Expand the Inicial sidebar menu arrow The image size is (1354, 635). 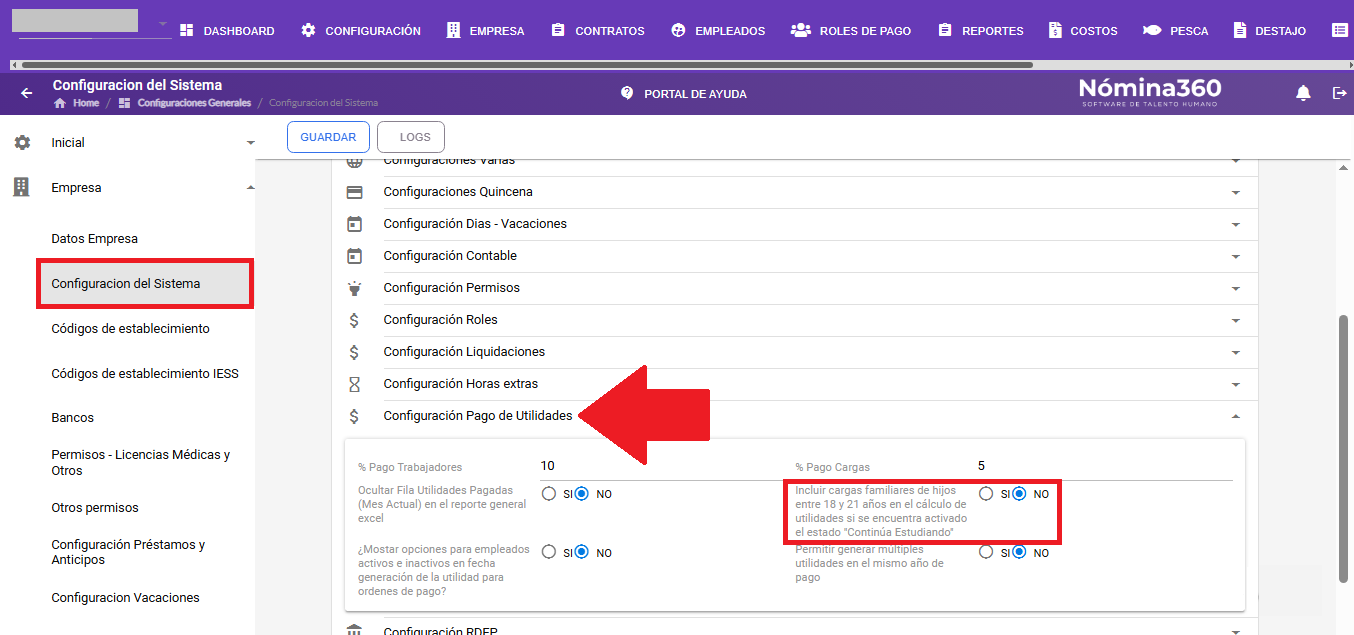pos(250,144)
